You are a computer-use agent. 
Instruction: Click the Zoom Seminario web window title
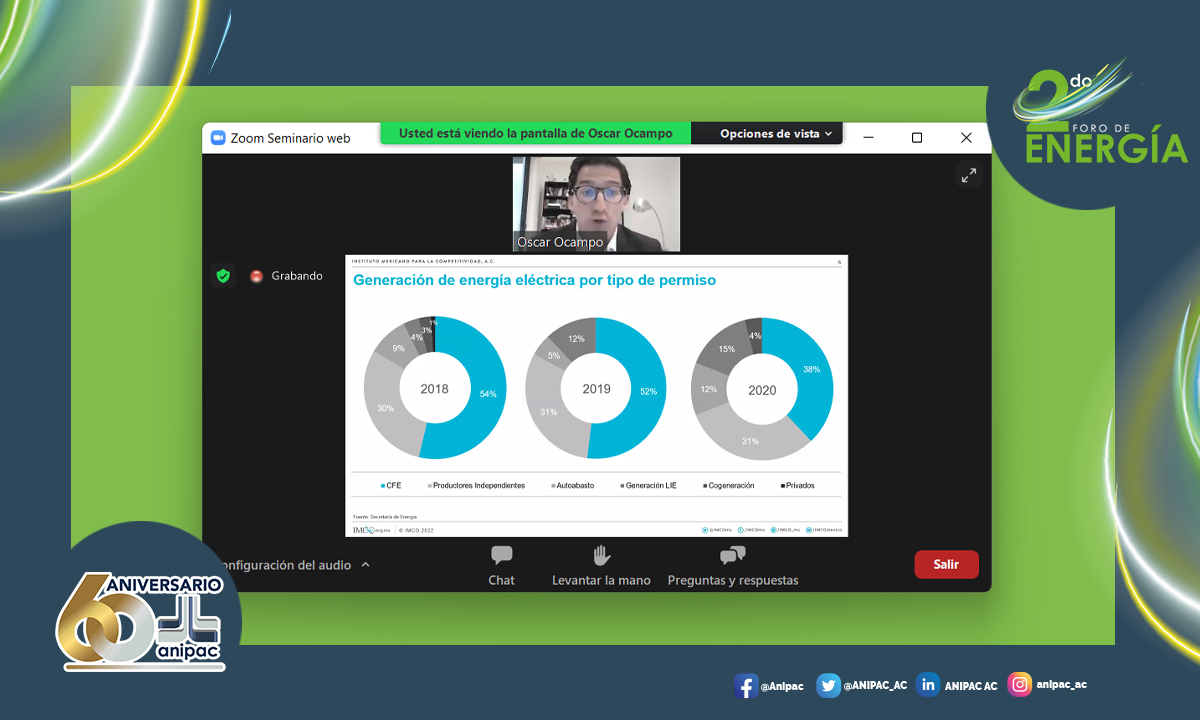click(290, 138)
